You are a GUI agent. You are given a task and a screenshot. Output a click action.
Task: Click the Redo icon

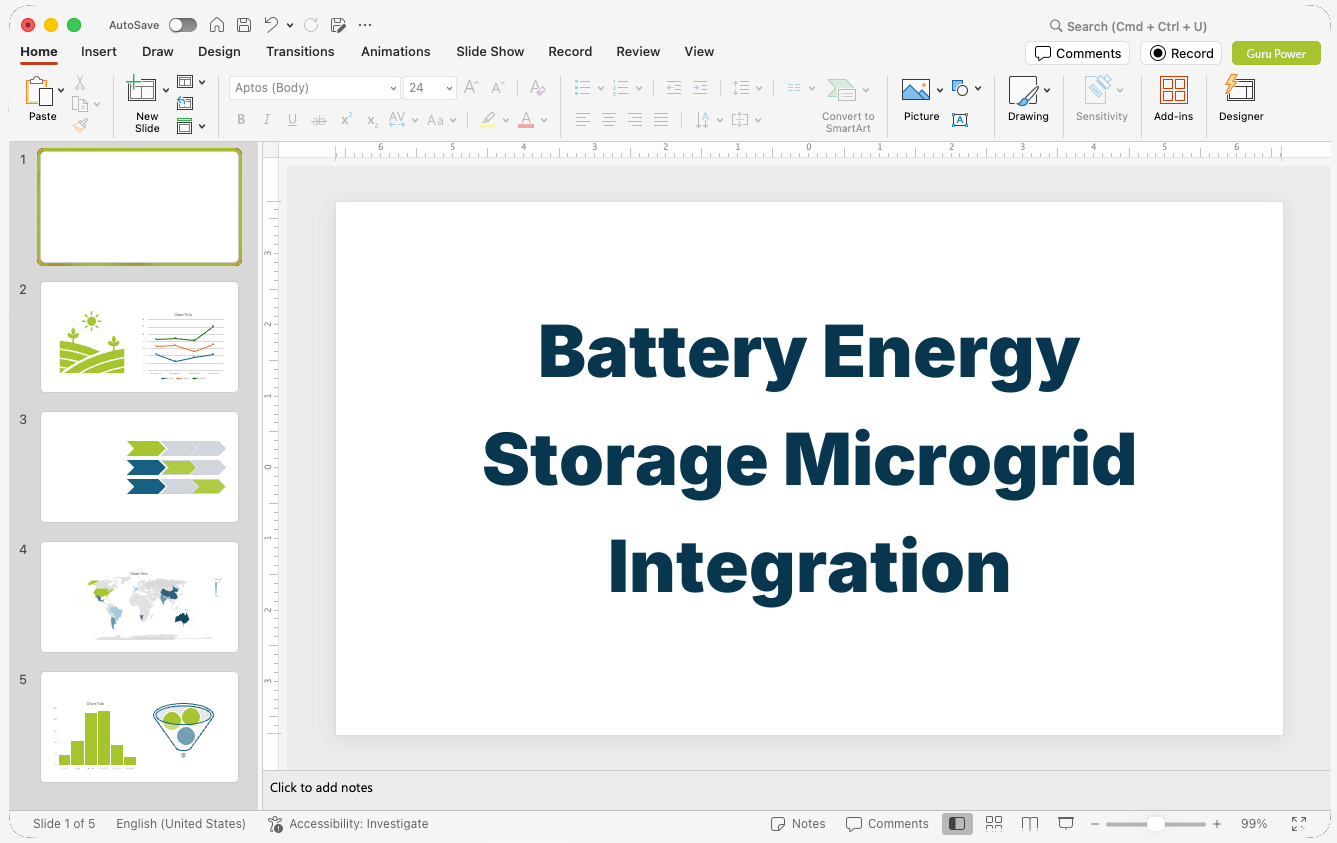pos(311,25)
